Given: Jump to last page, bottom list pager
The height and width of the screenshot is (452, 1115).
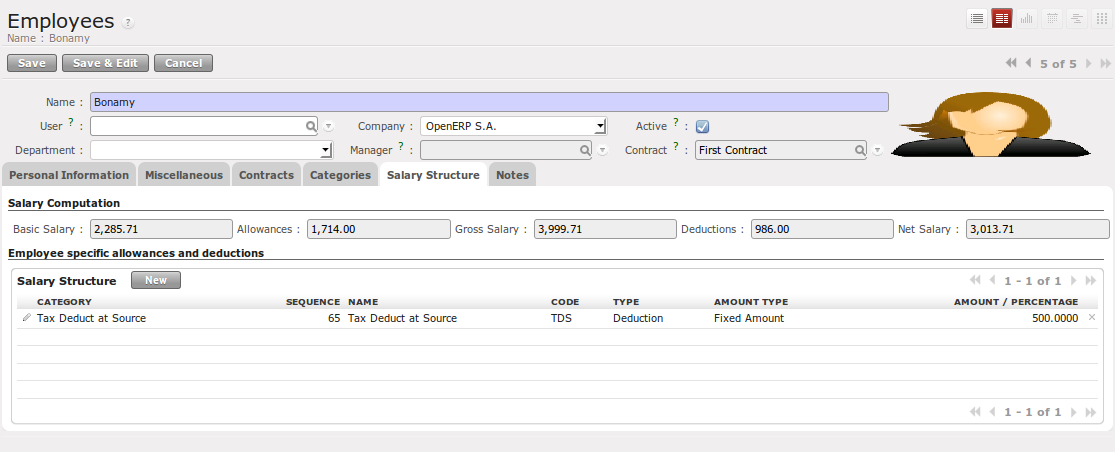Looking at the screenshot, I should tap(1090, 411).
